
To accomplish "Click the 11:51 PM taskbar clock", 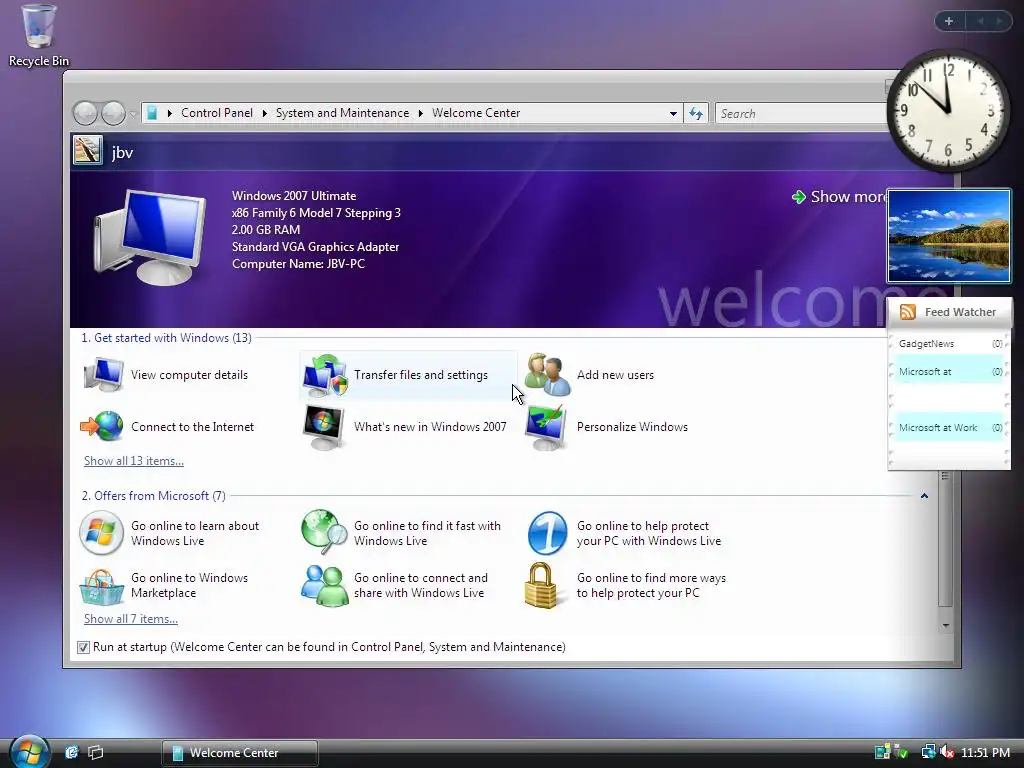I will (985, 752).
